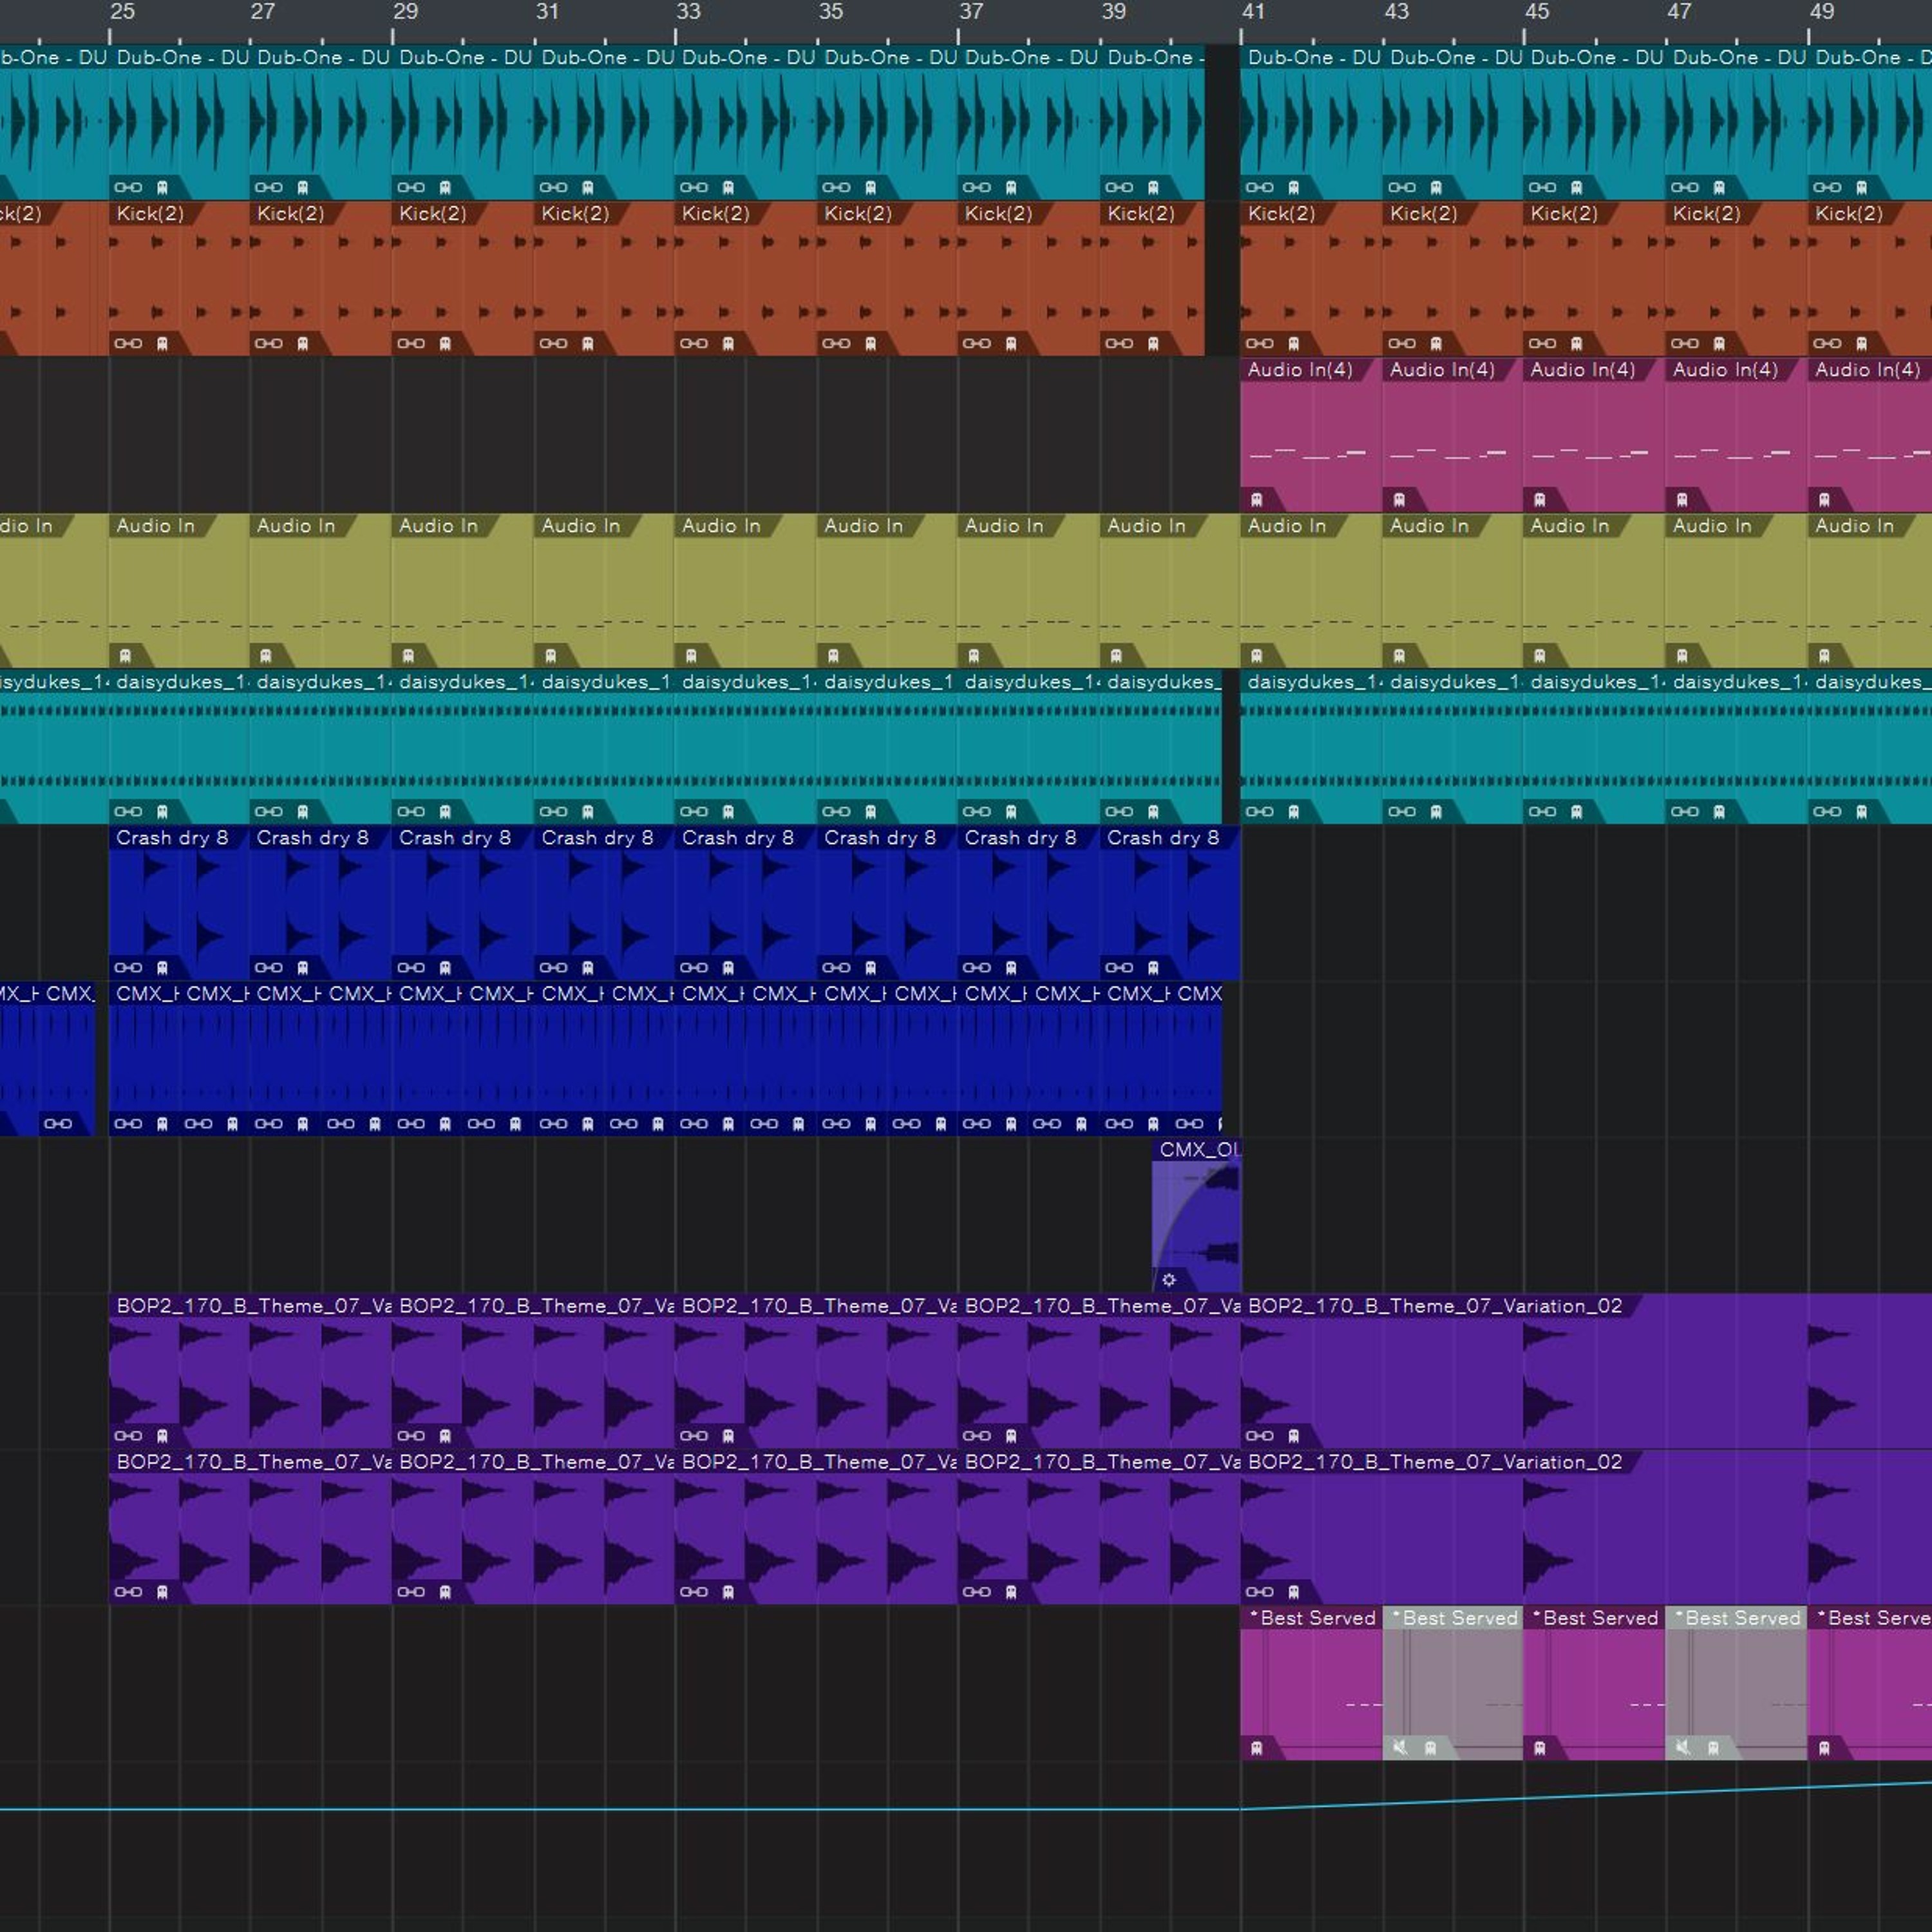Click the ghost icon on the bar 41 Best Served clip
The height and width of the screenshot is (1932, 1932).
click(x=1257, y=1748)
